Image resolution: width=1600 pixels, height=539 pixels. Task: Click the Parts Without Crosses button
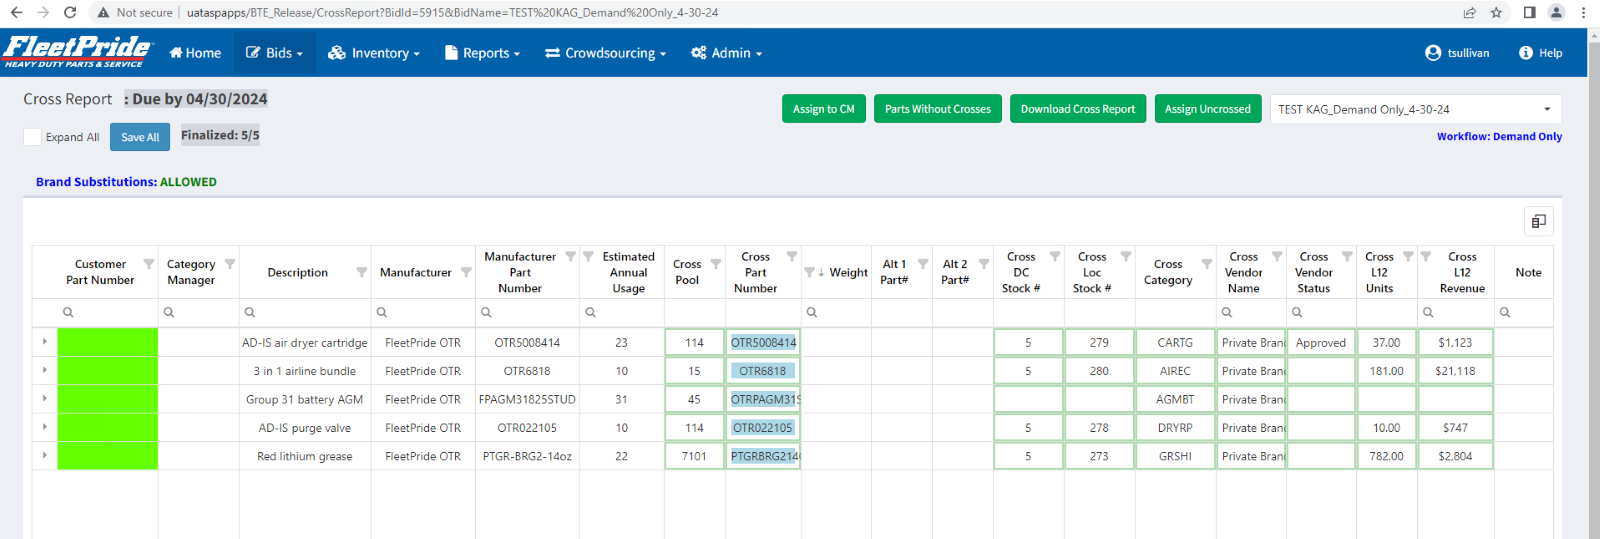[937, 109]
